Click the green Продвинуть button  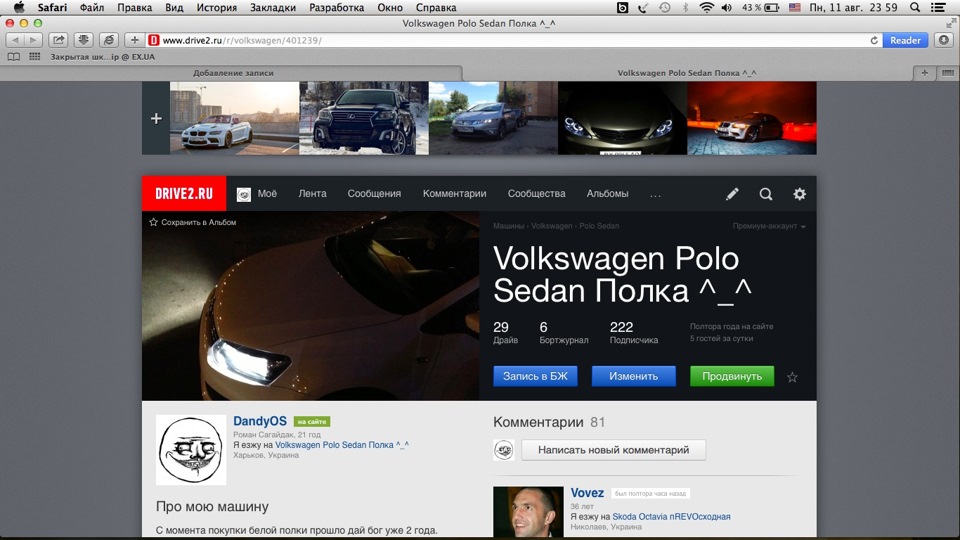tap(732, 376)
